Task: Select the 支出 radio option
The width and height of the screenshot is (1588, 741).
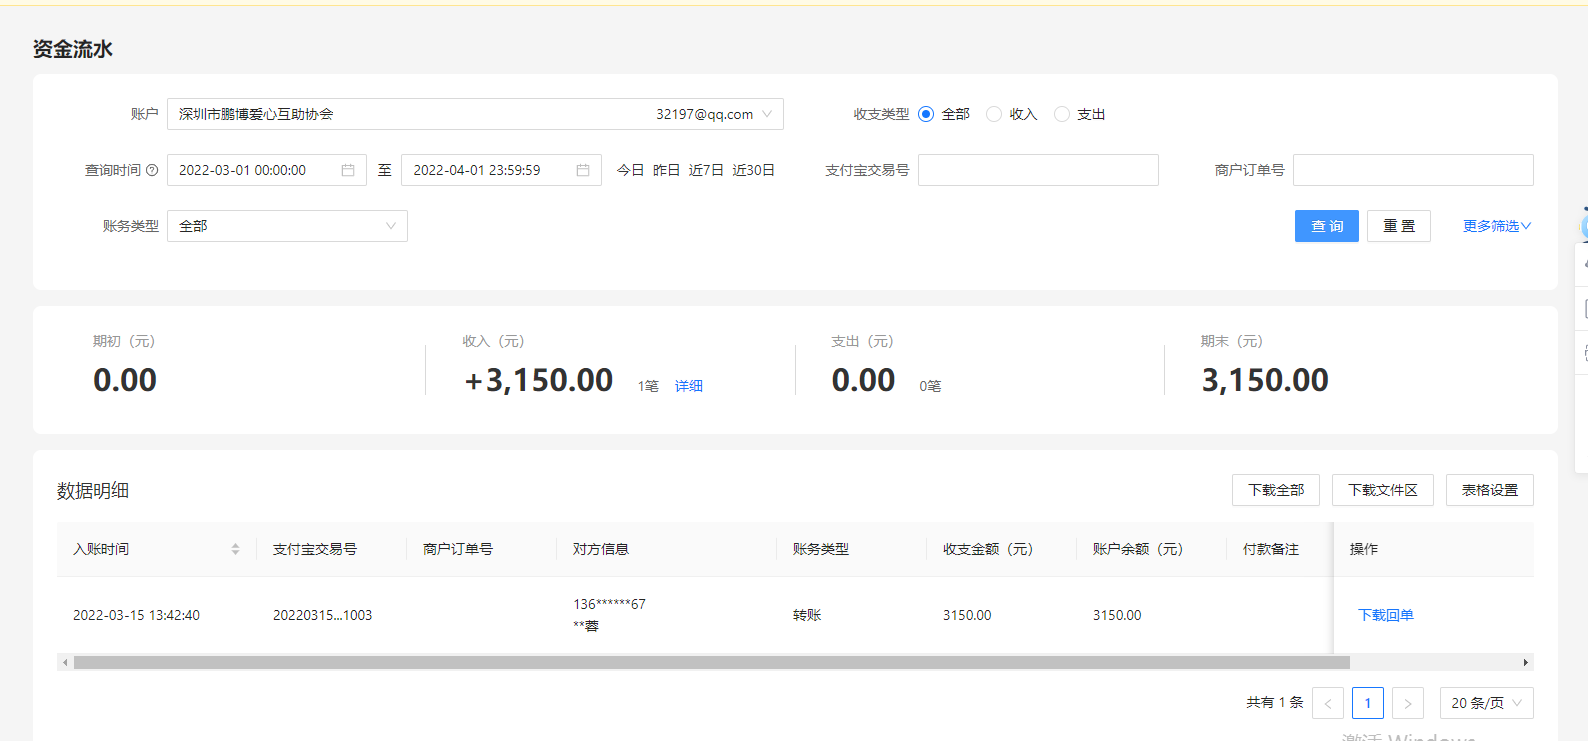Action: (x=1062, y=114)
